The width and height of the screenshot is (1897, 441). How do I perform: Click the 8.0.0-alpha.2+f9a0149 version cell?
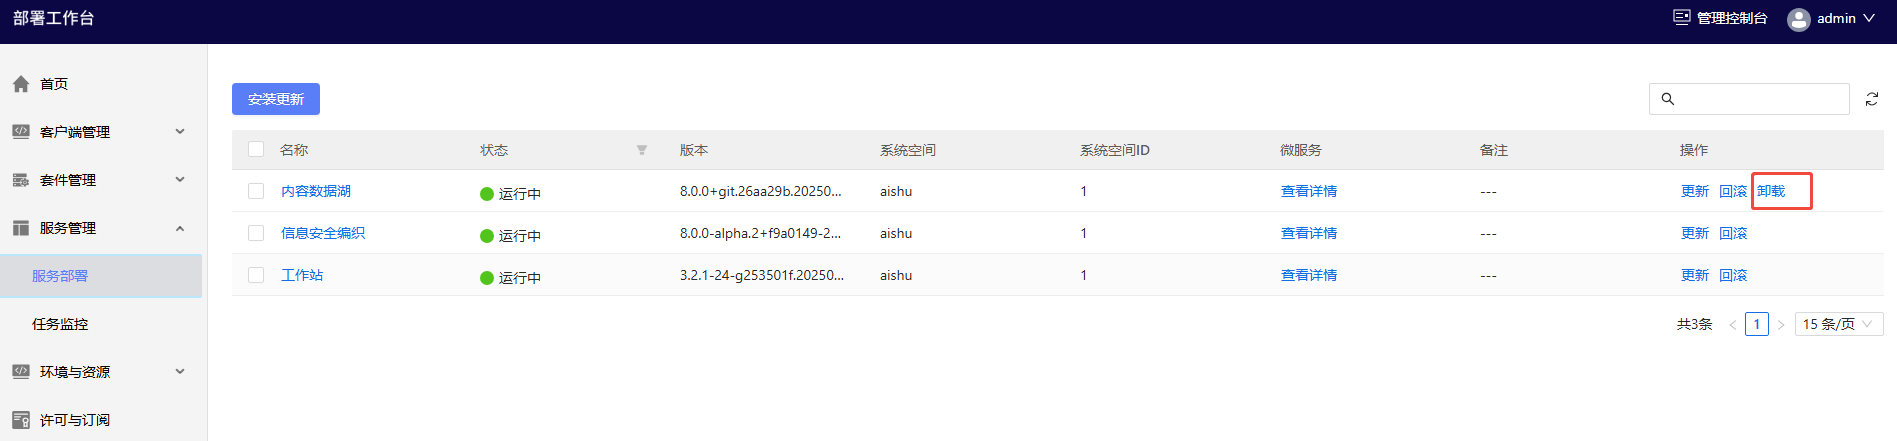[x=760, y=233]
